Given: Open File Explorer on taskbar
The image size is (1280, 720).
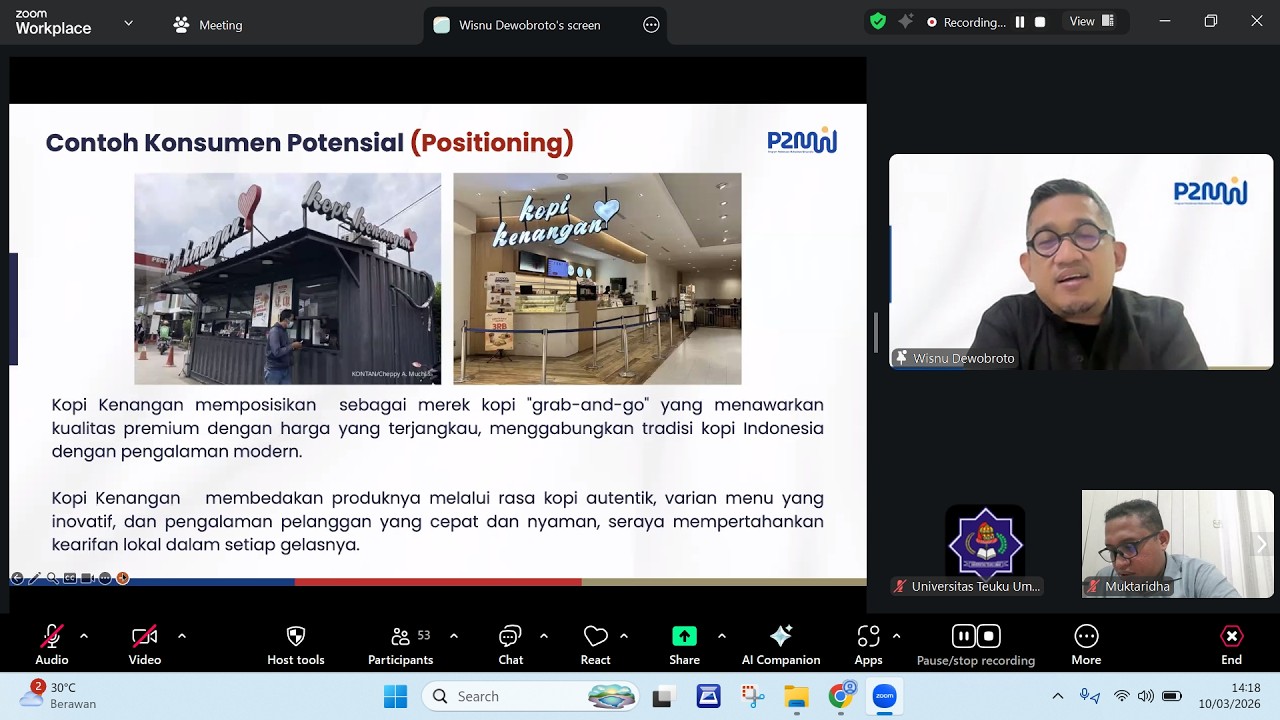Looking at the screenshot, I should [x=796, y=696].
